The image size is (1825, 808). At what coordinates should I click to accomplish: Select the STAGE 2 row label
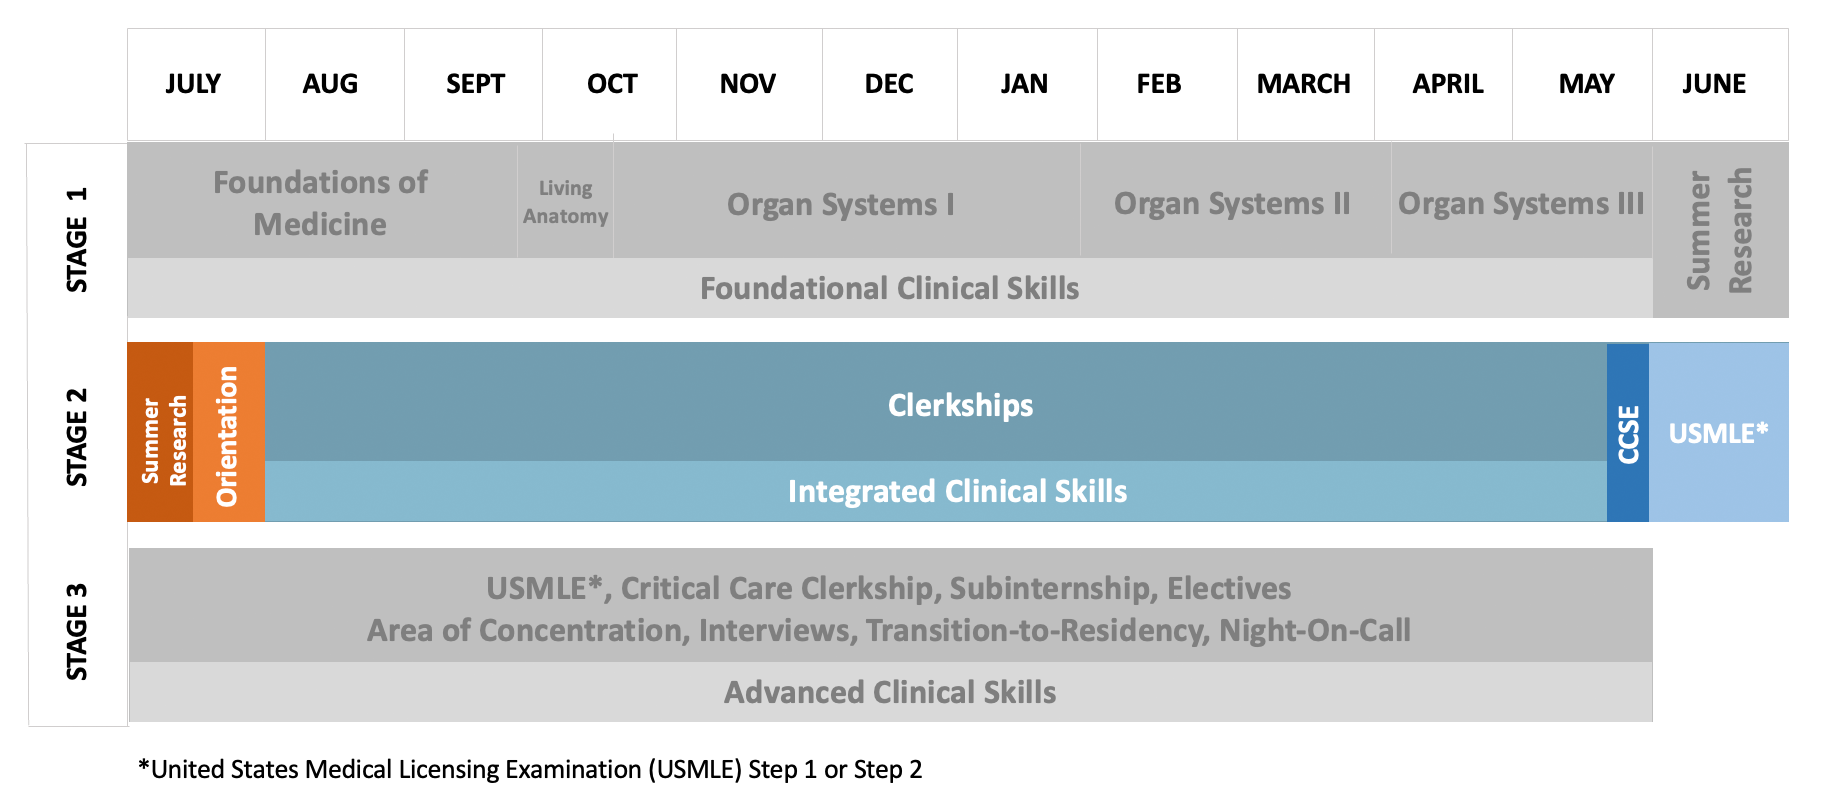pos(77,437)
